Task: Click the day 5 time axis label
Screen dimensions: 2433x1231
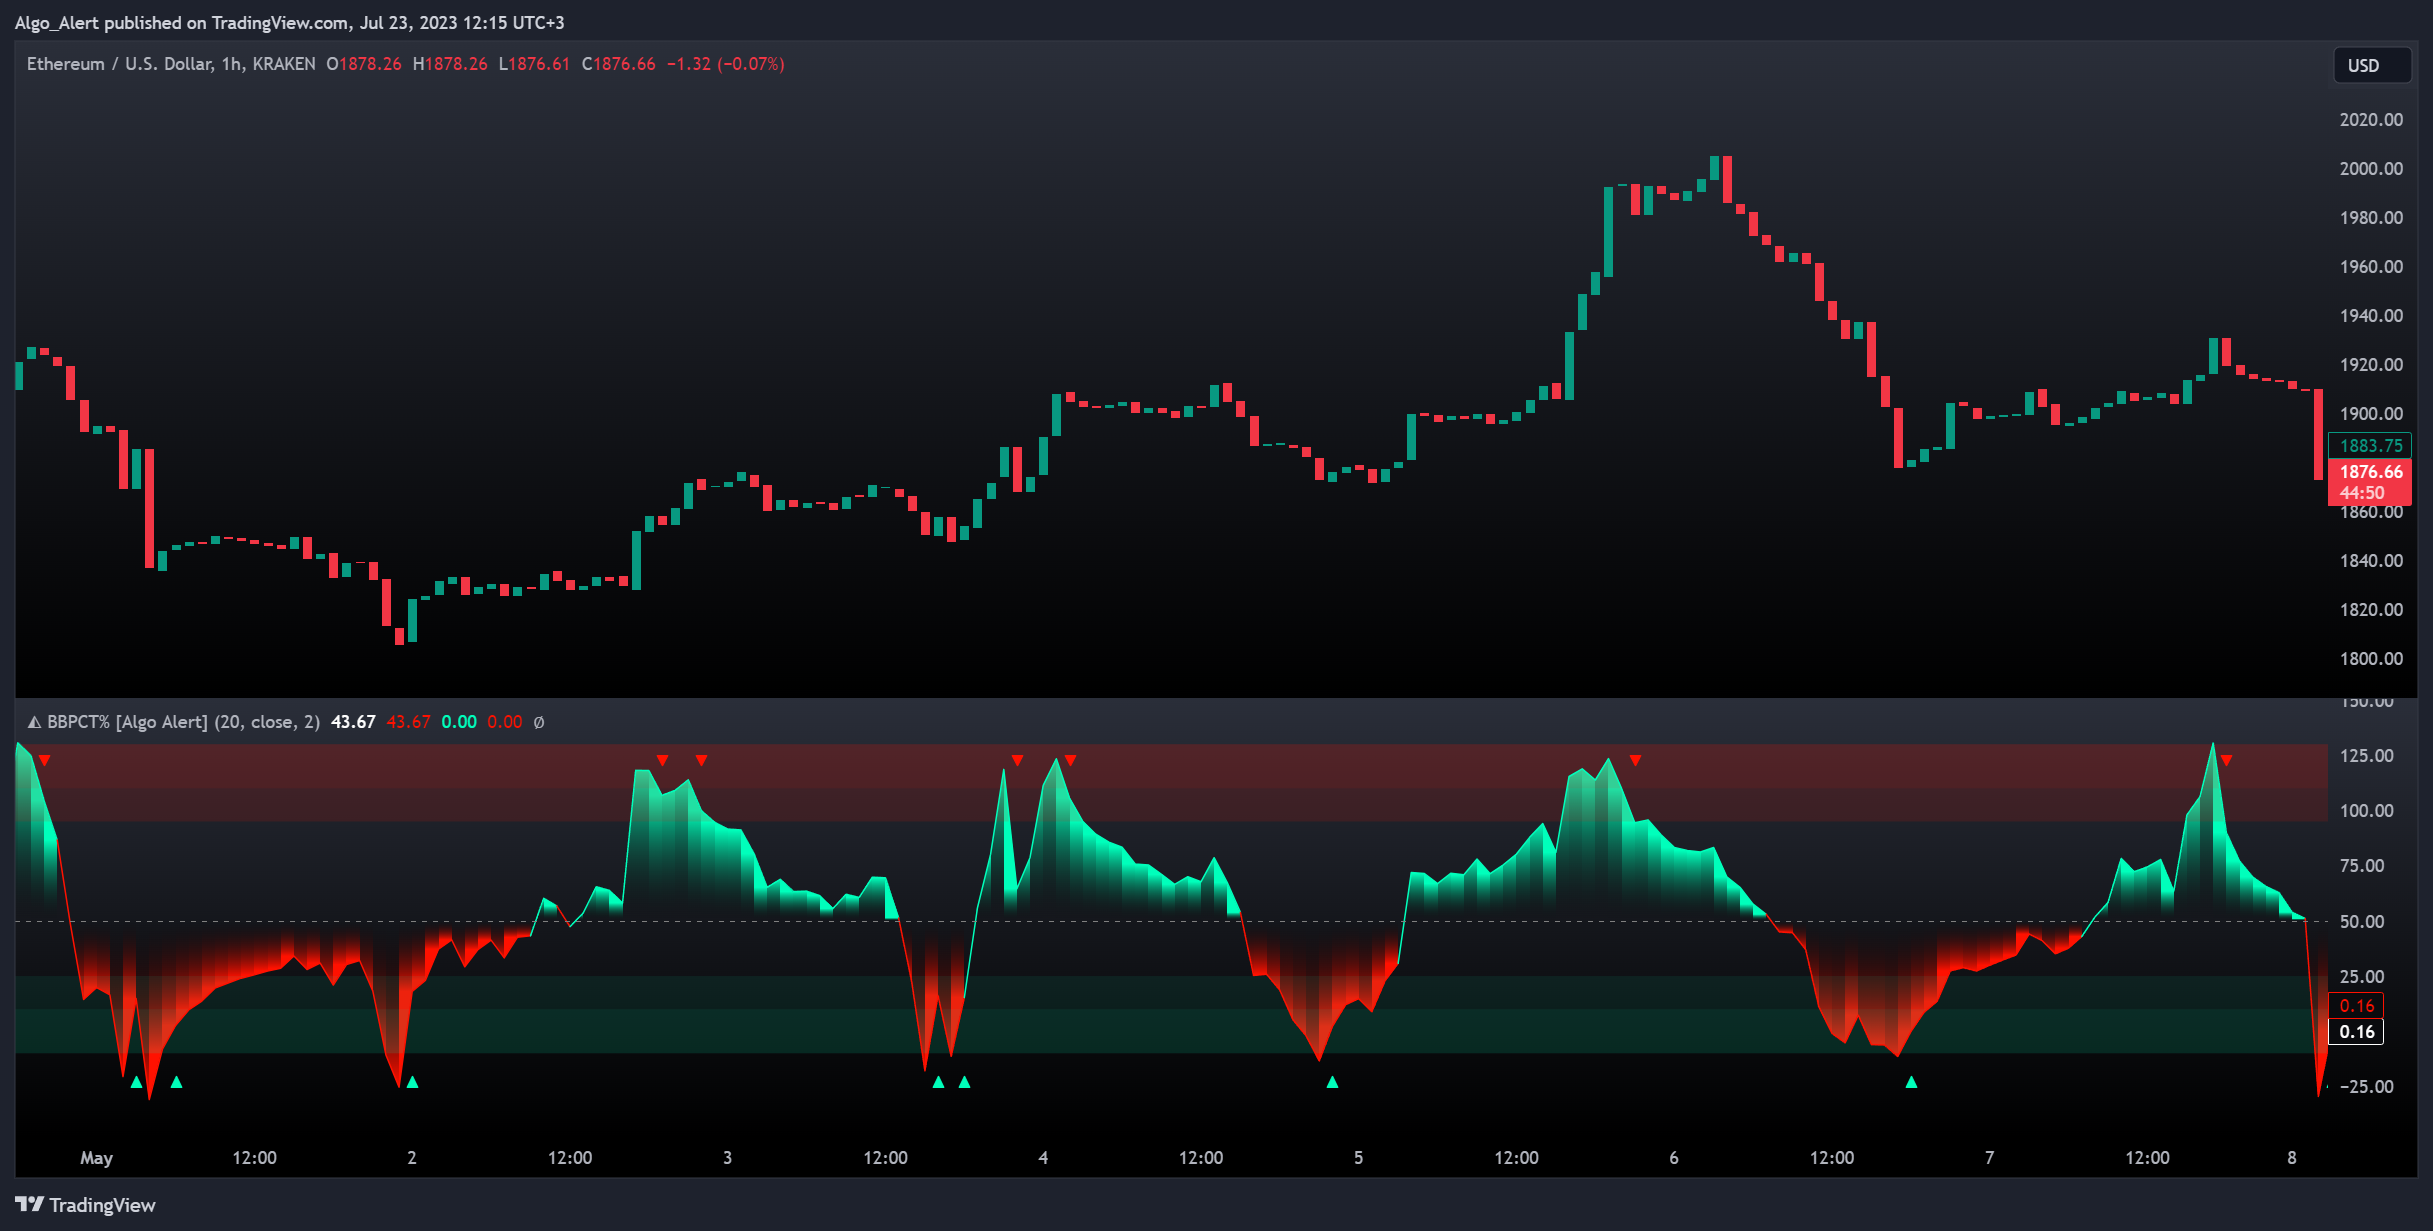Action: 1358,1158
